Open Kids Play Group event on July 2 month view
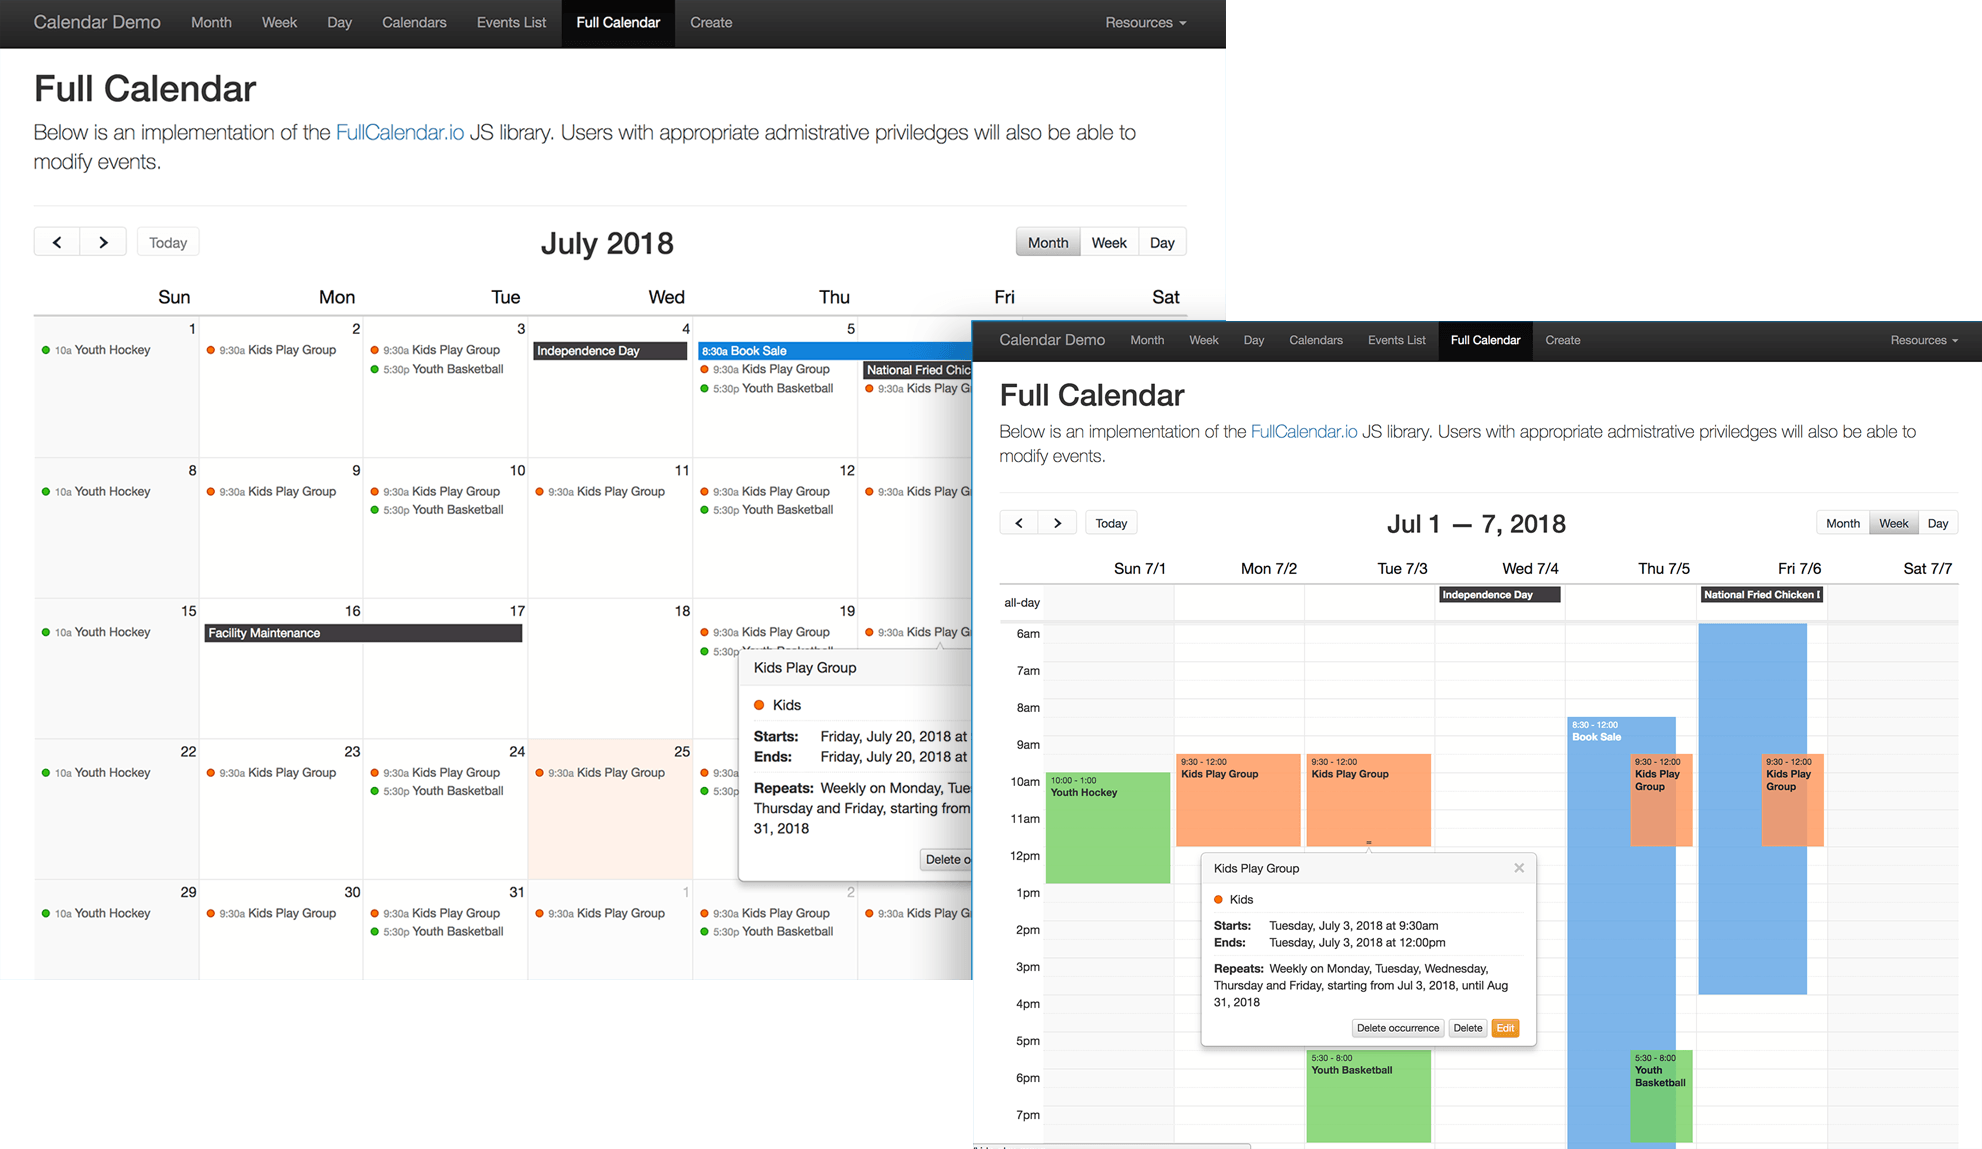The width and height of the screenshot is (1982, 1149). (272, 350)
